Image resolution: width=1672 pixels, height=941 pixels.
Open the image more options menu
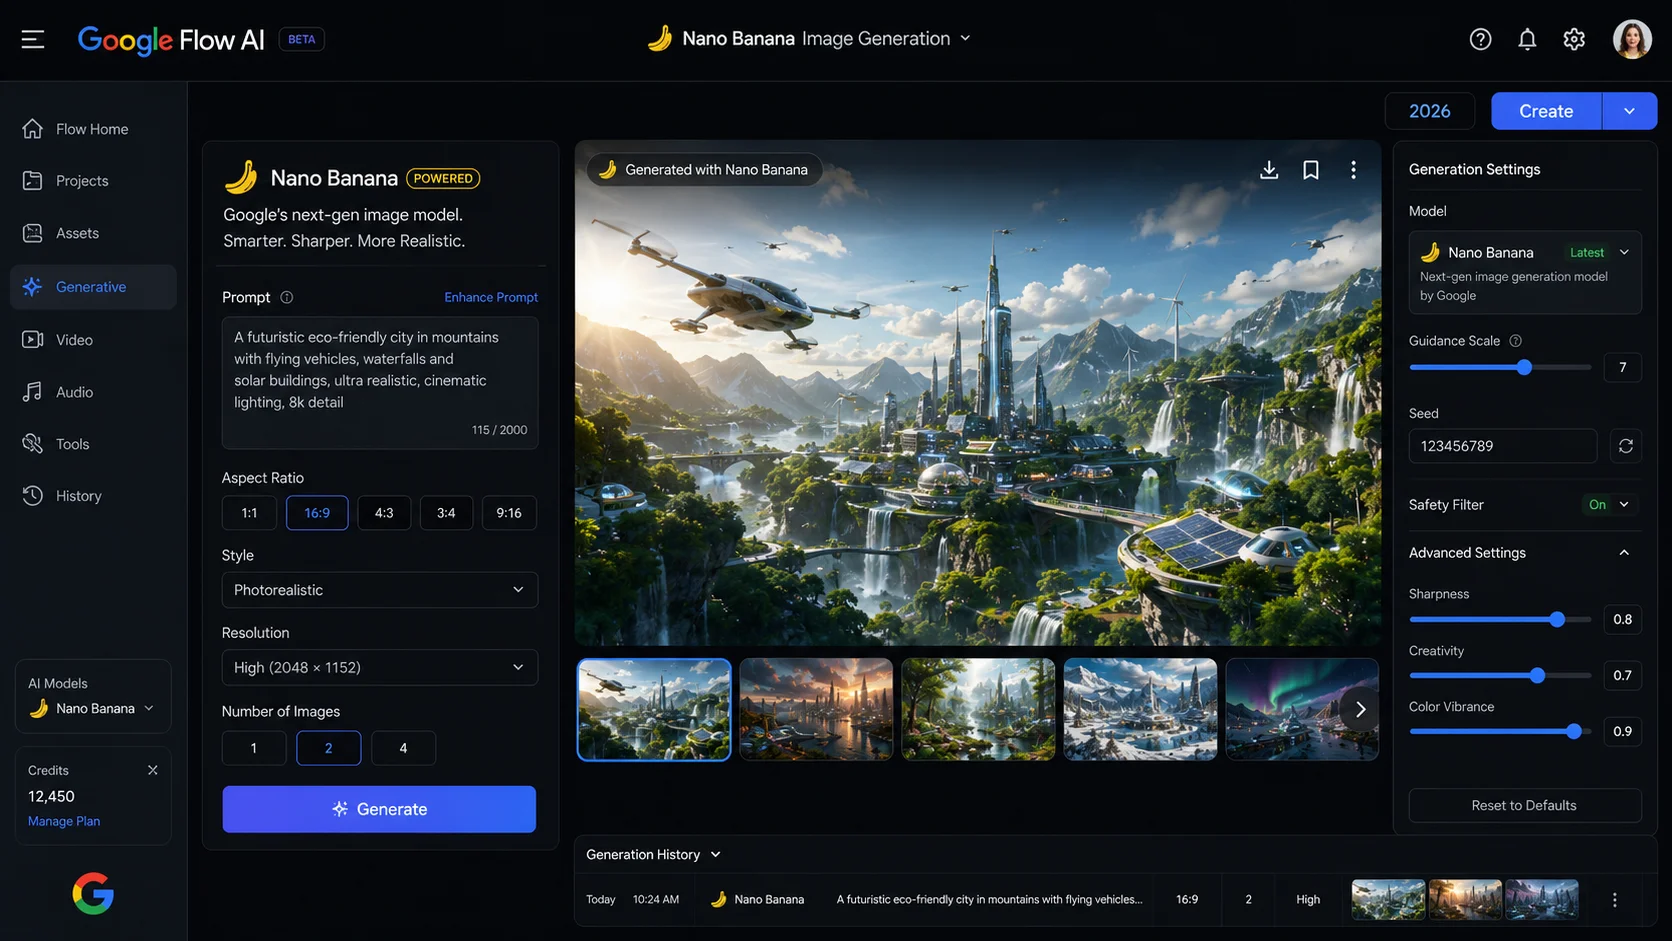click(x=1353, y=170)
